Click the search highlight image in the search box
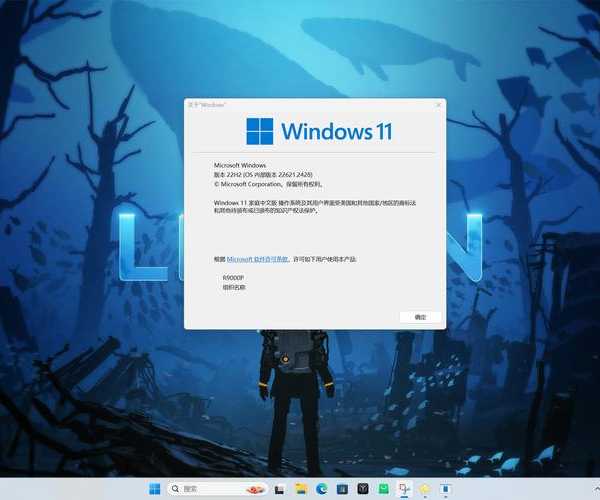This screenshot has width=600, height=500. pos(256,489)
